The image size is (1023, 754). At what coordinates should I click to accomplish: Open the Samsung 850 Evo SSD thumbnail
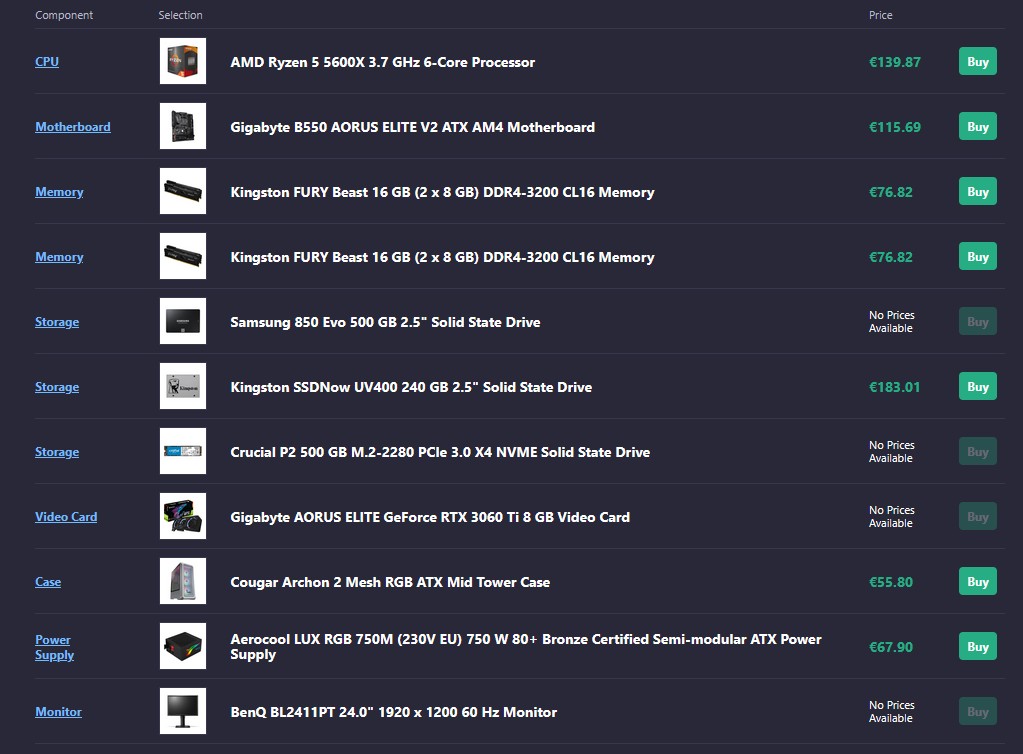[183, 321]
